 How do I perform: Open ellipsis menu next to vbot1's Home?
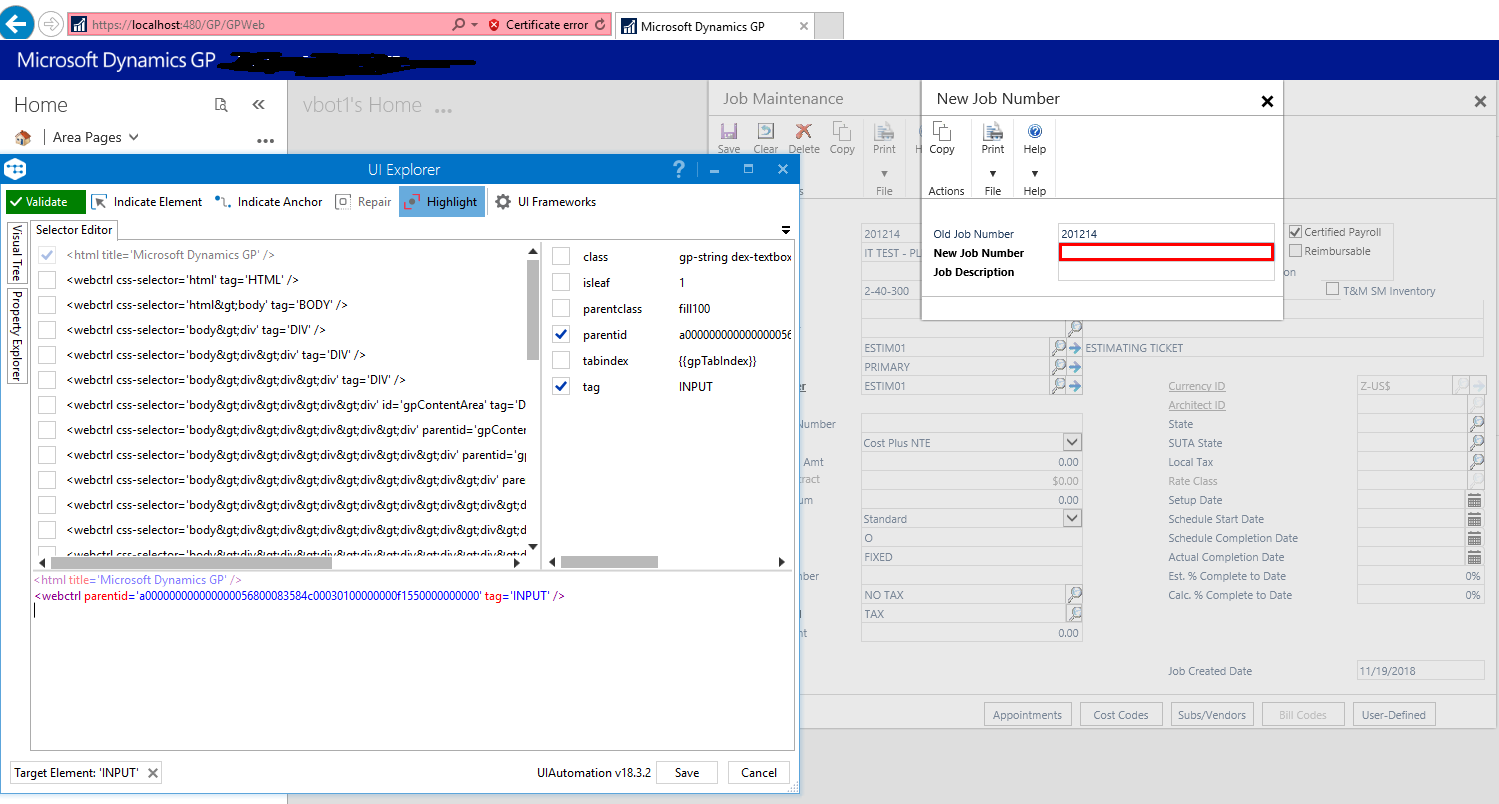[x=445, y=109]
